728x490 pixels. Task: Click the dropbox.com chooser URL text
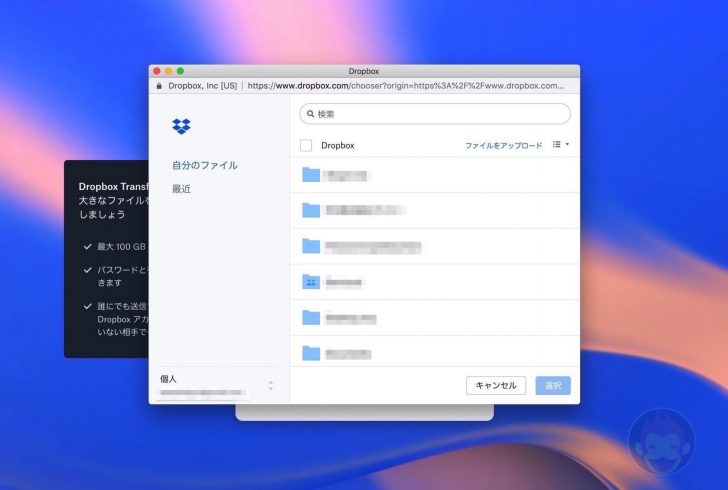(x=405, y=86)
